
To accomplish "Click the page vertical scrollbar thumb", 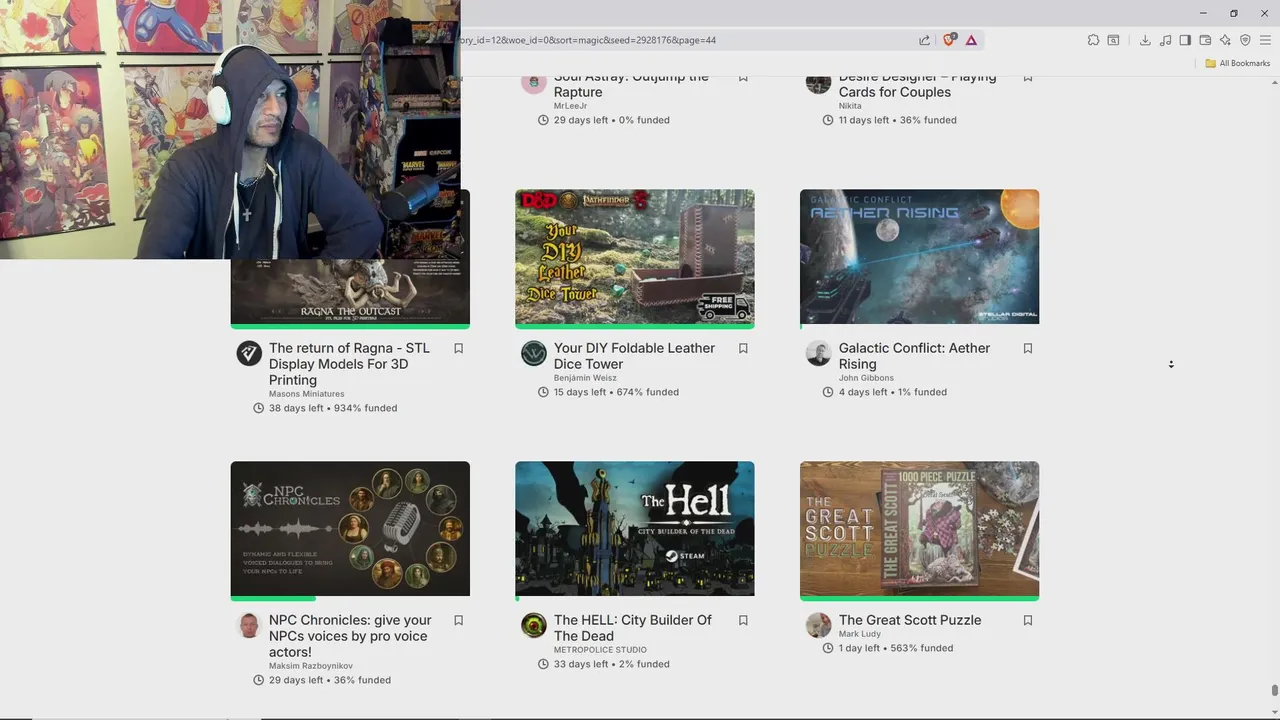I will tap(1274, 691).
